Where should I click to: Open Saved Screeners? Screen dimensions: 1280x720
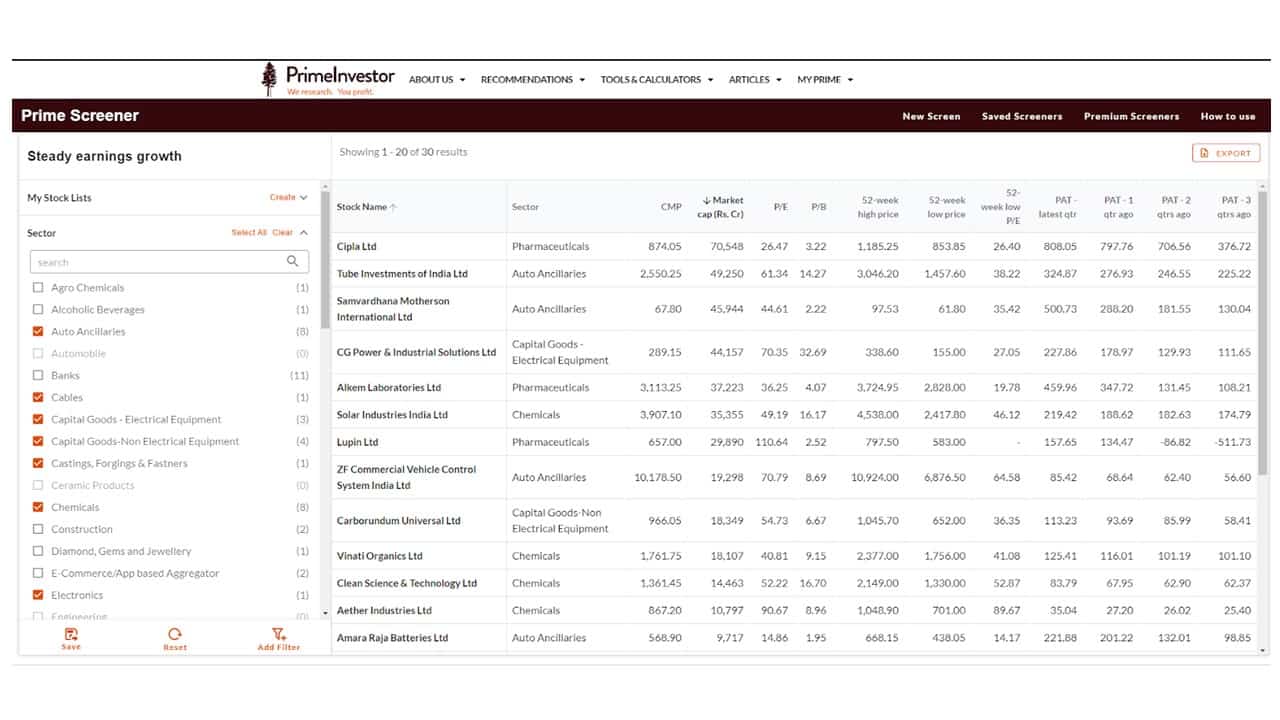click(1022, 116)
